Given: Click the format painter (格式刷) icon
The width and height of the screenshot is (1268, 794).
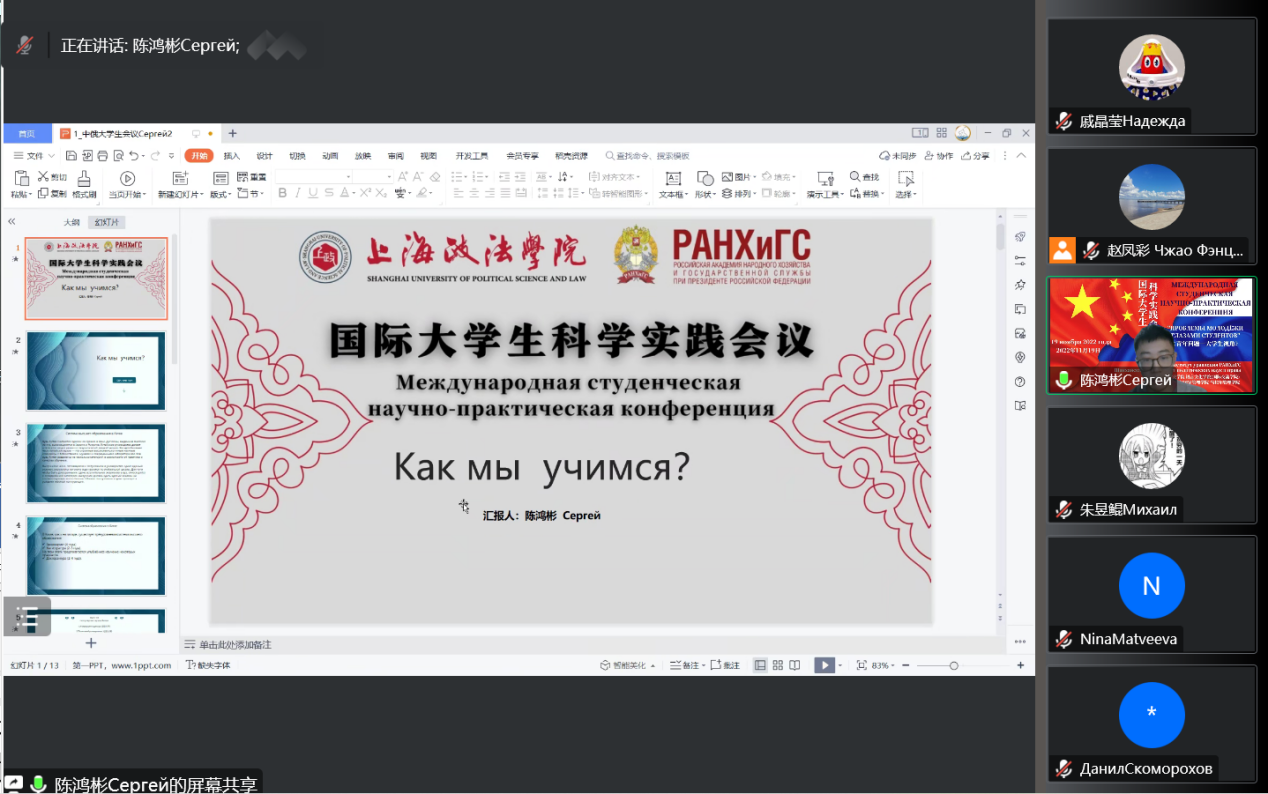Looking at the screenshot, I should (x=84, y=178).
